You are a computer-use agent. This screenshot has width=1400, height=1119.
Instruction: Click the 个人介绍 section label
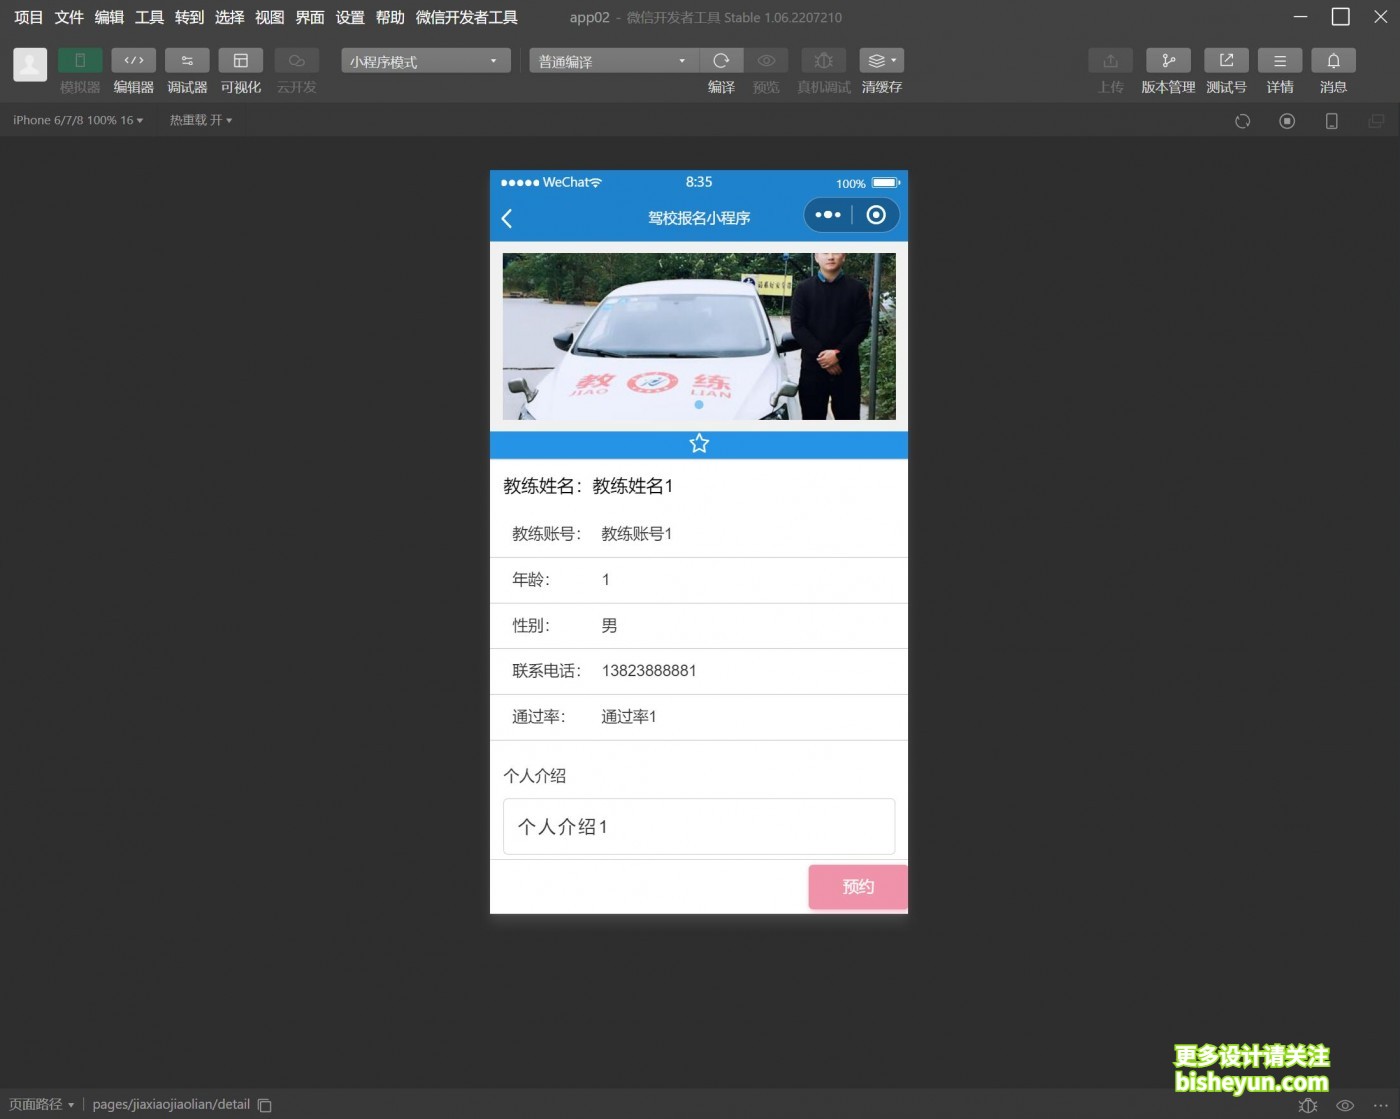click(535, 776)
